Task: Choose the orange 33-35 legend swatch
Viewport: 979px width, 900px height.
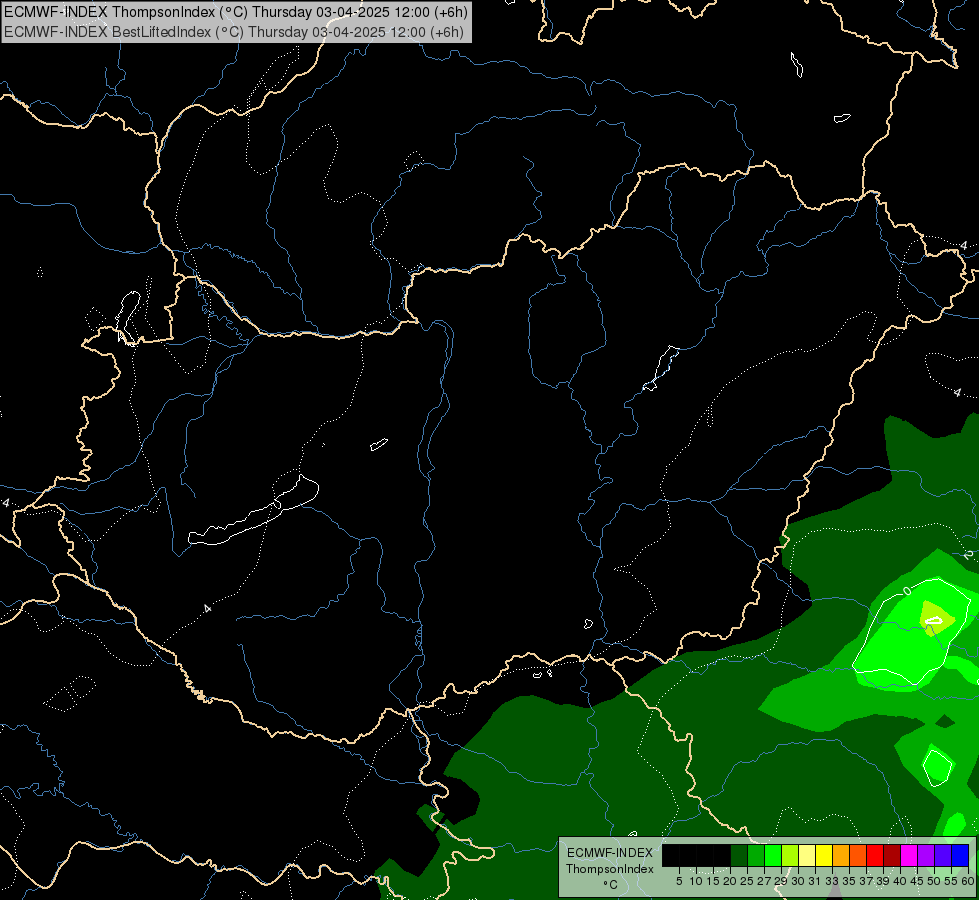Action: point(841,855)
